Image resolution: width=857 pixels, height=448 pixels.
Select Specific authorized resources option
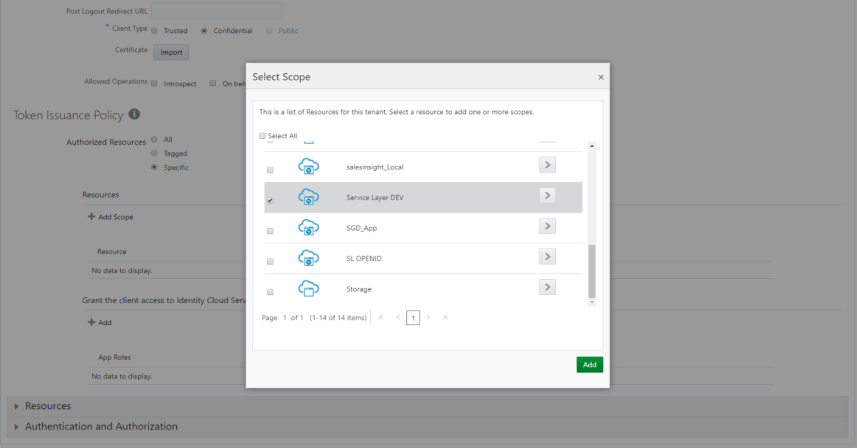tap(154, 167)
